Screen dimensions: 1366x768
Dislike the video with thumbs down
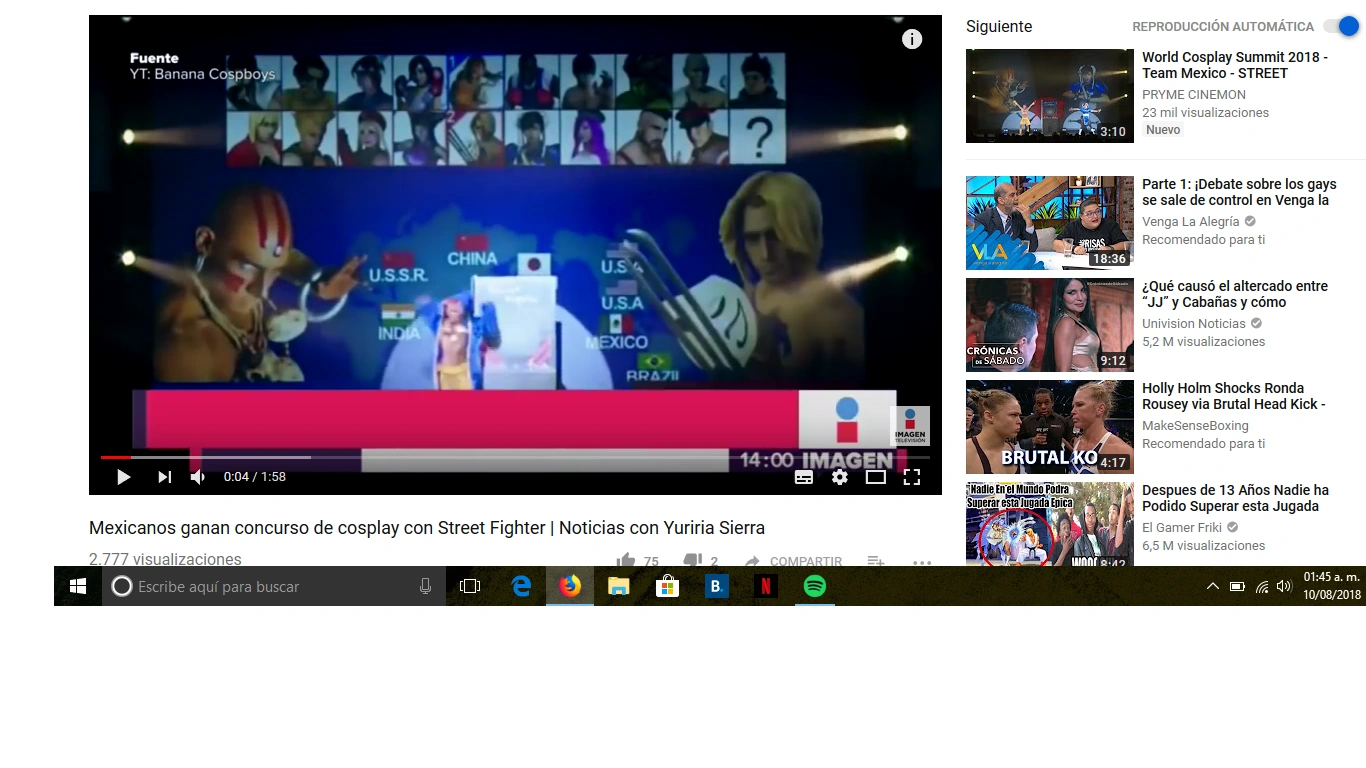[x=692, y=561]
